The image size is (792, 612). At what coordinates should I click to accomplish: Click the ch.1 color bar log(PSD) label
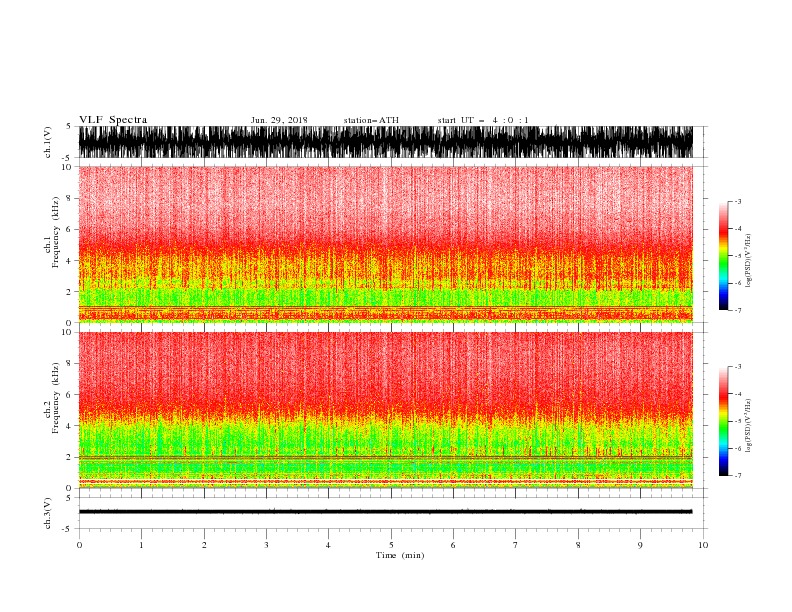tap(749, 261)
